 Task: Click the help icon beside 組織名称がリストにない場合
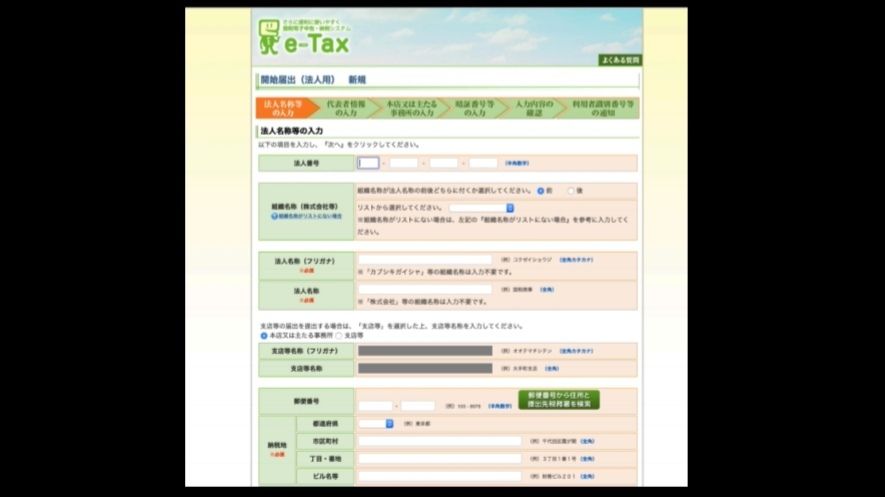[273, 216]
